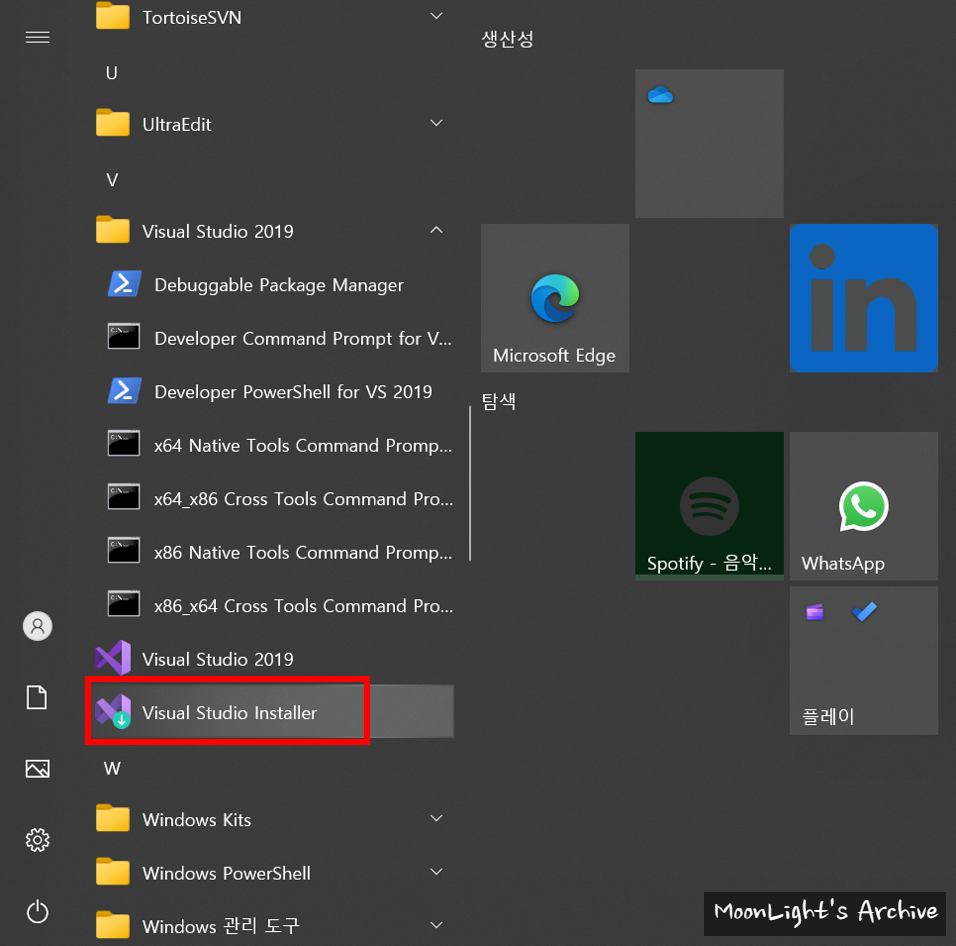
Task: Click the 탐색 tile group heading
Action: pyautogui.click(x=499, y=401)
